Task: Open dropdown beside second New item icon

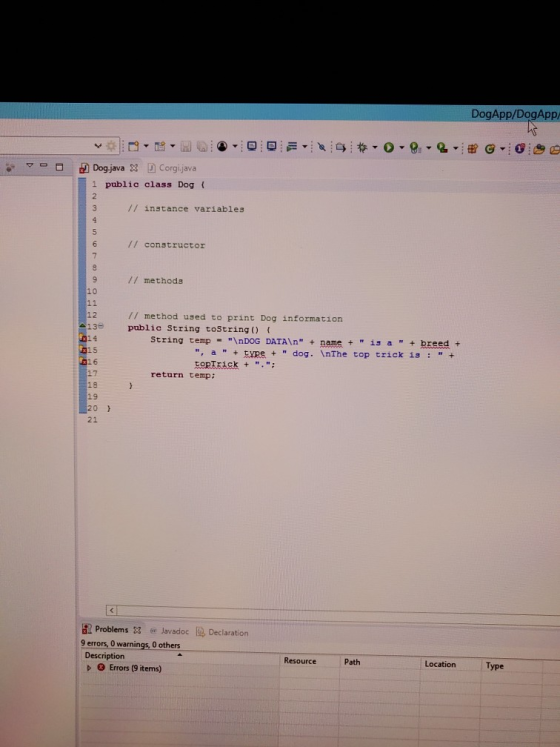Action: [173, 146]
